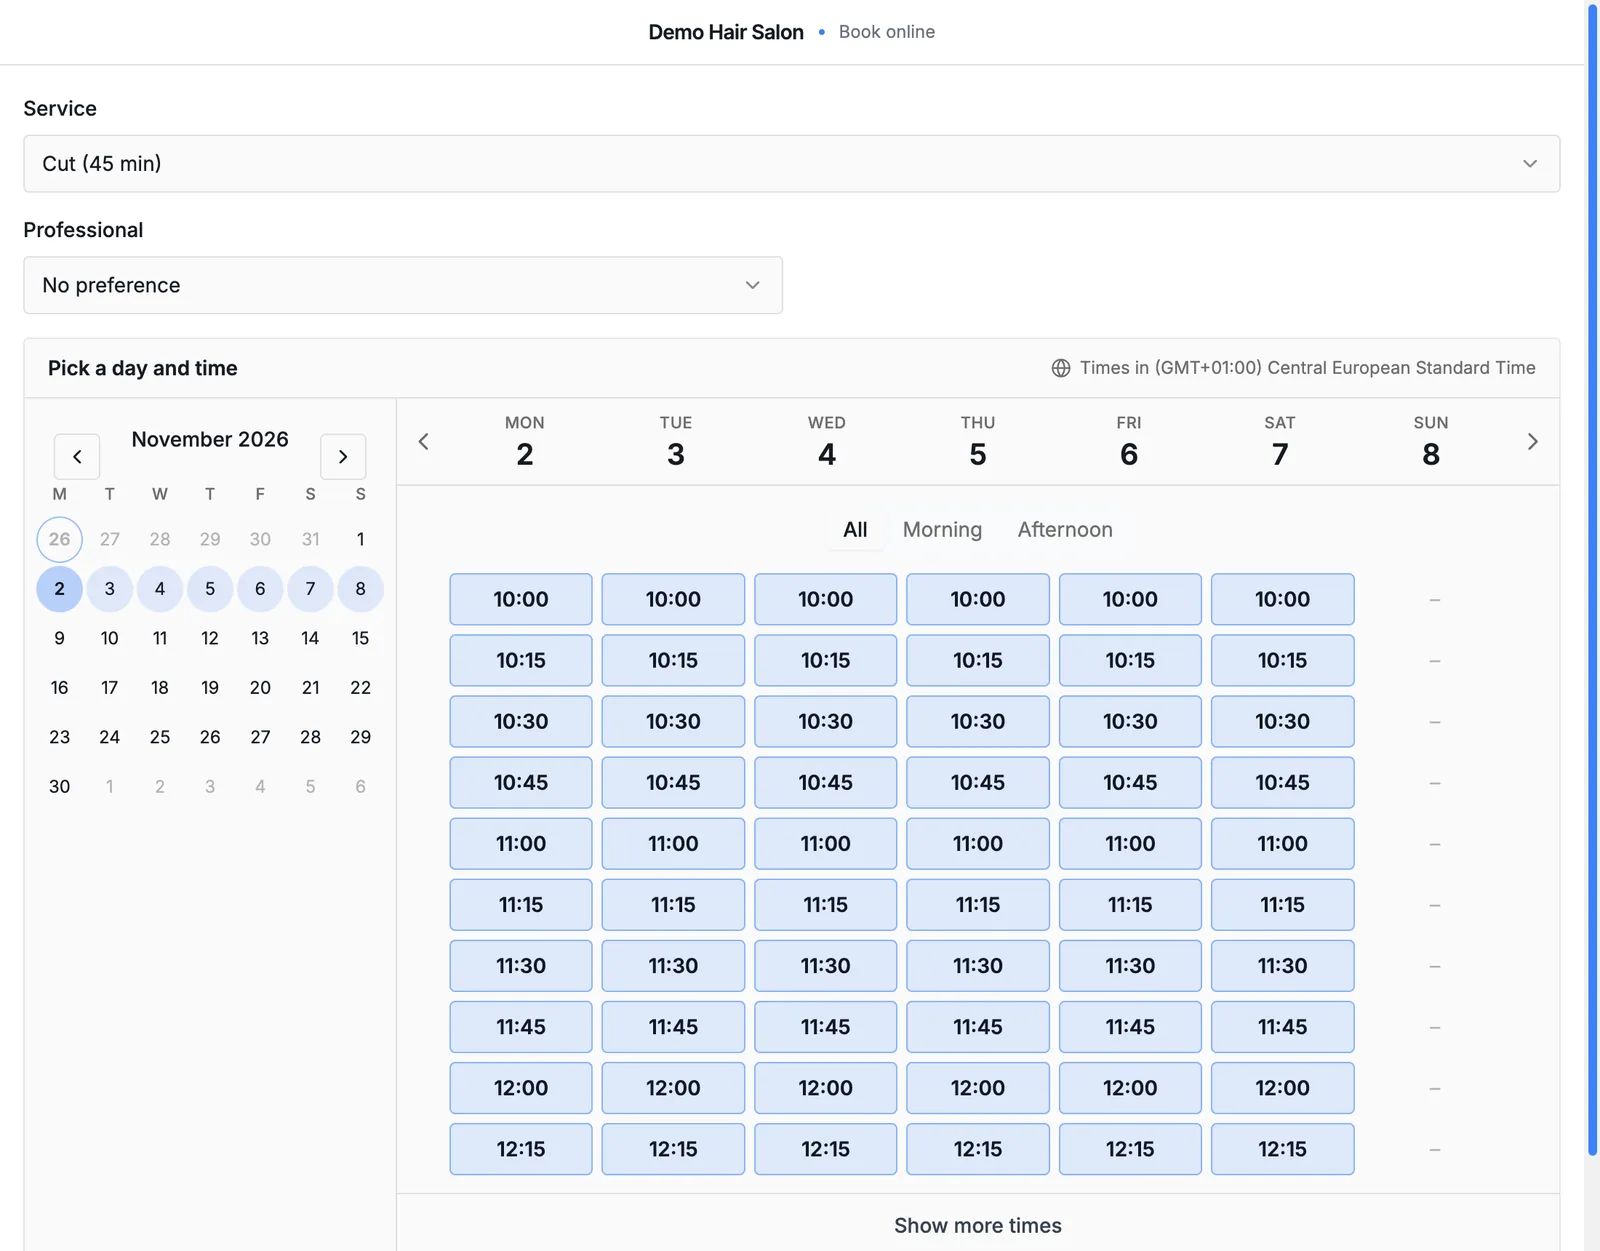Screen dimensions: 1600x1251
Task: Click the WED 4 column header
Action: 827,442
